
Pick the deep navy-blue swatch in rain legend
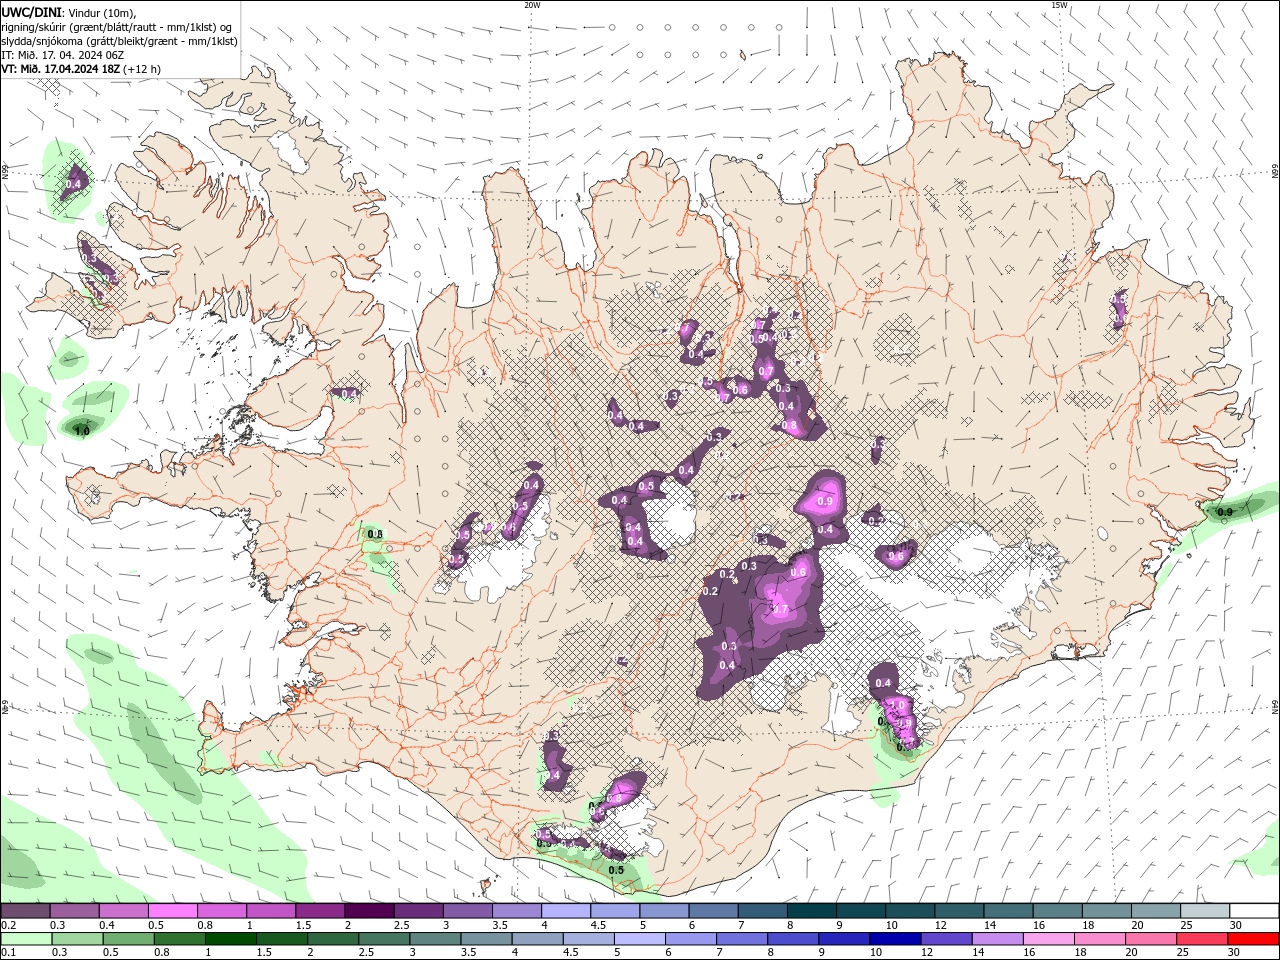click(893, 939)
